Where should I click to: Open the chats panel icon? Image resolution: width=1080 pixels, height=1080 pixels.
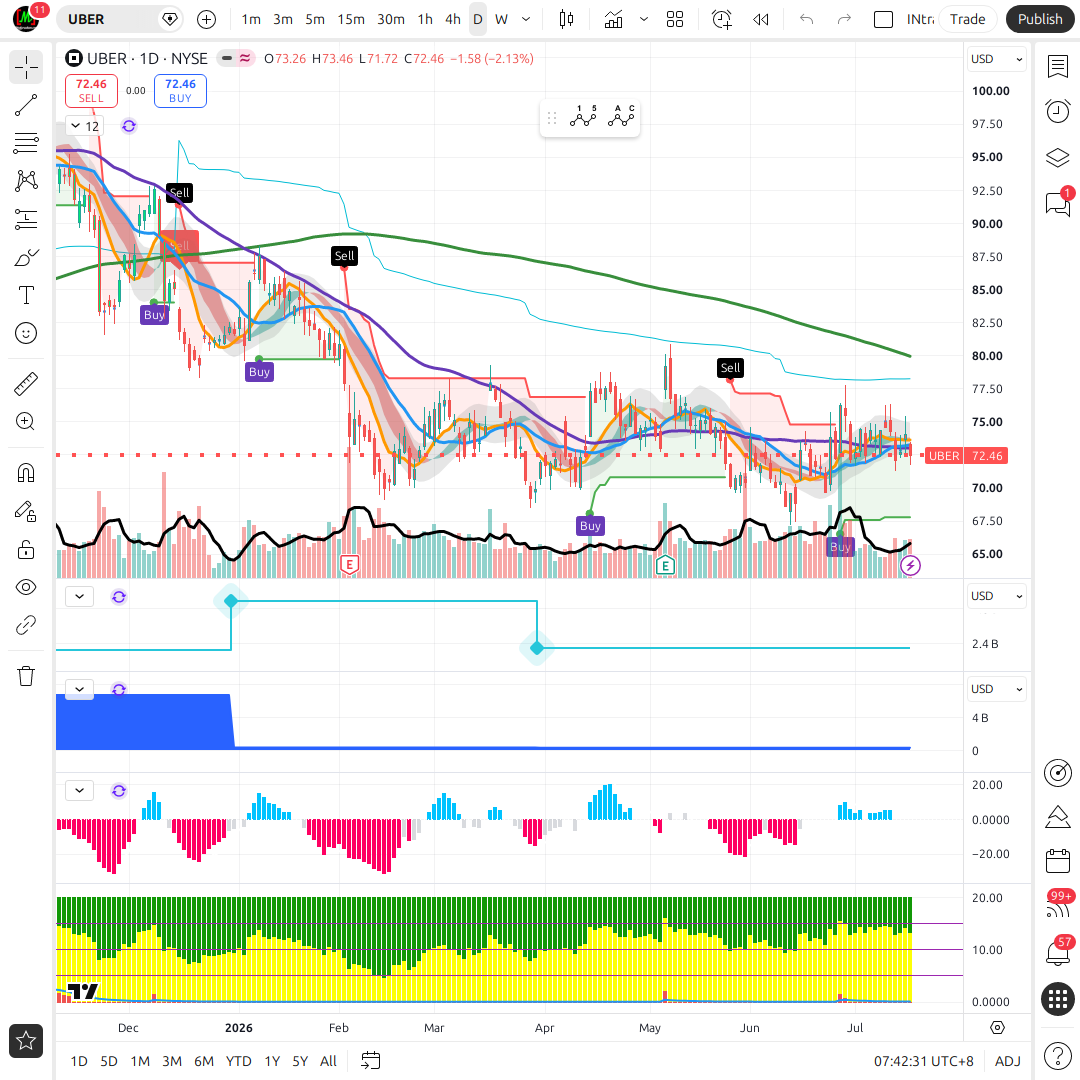point(1058,204)
